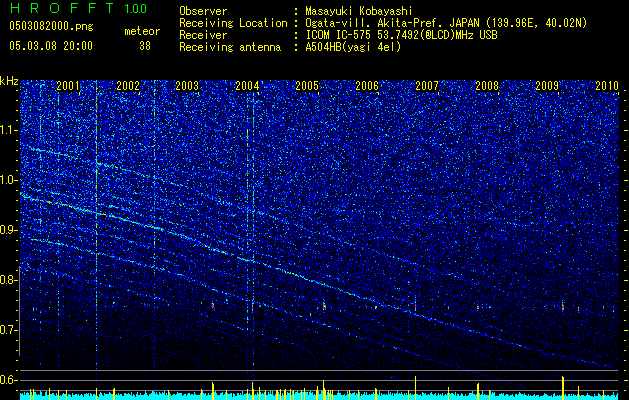629x400 pixels.
Task: Click the Receiving Location label
Action: 233,23
